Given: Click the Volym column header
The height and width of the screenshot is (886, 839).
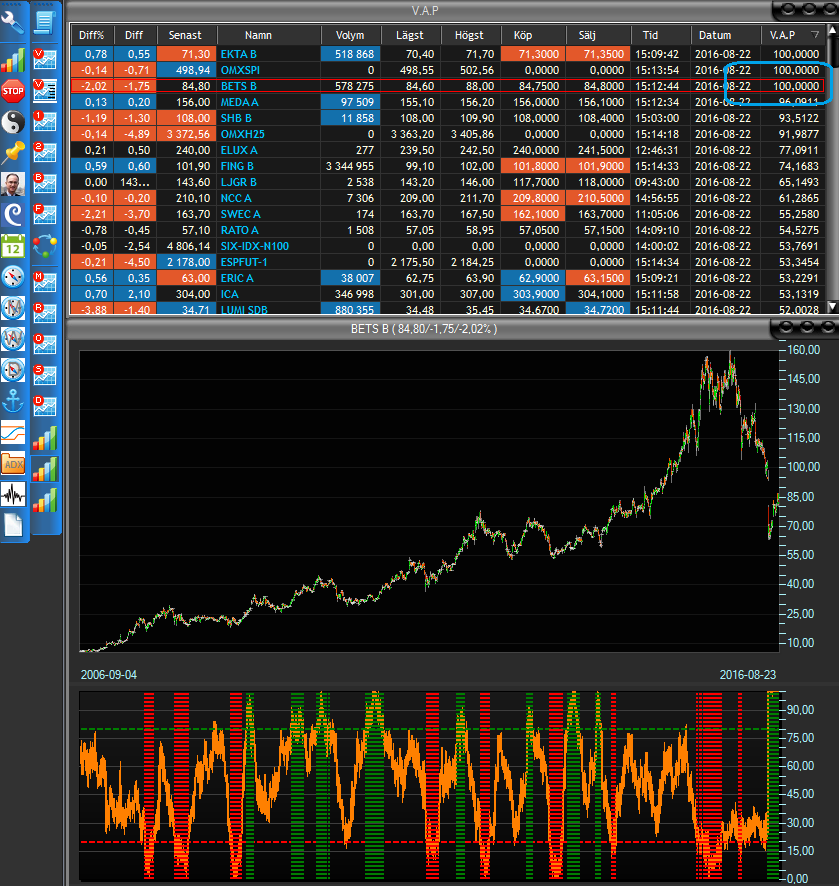Looking at the screenshot, I should (x=350, y=35).
